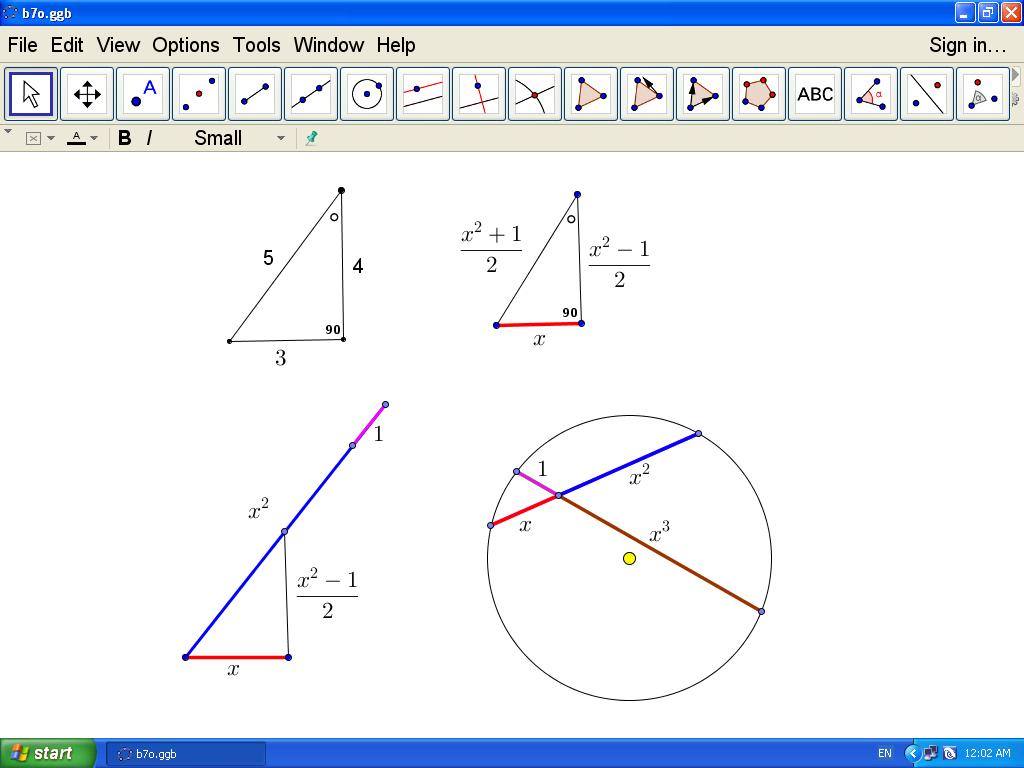Select the Move arrow tool
Screen dimensions: 1024x768
pos(31,94)
